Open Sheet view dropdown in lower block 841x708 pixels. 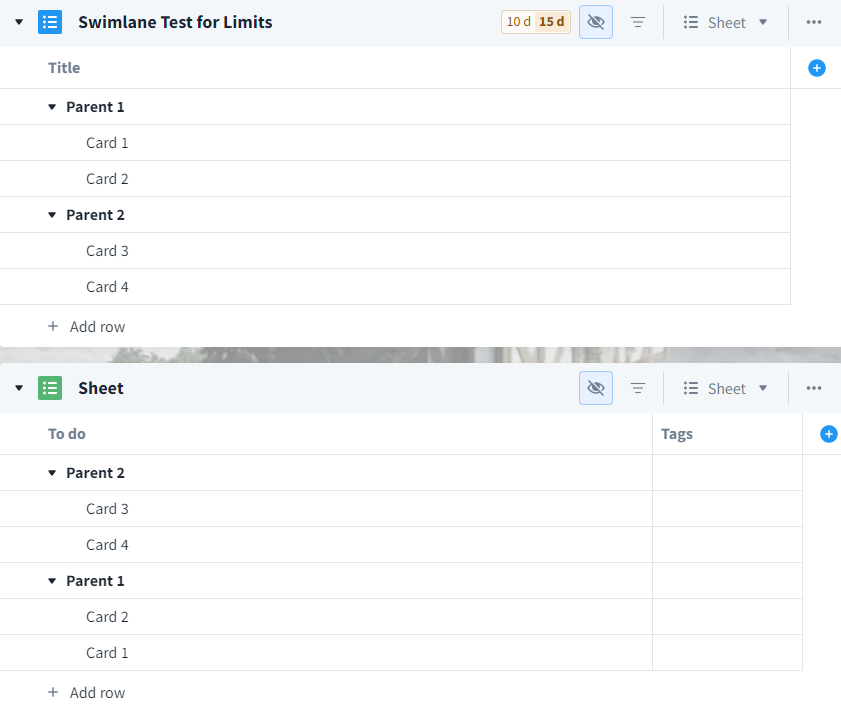[x=726, y=388]
